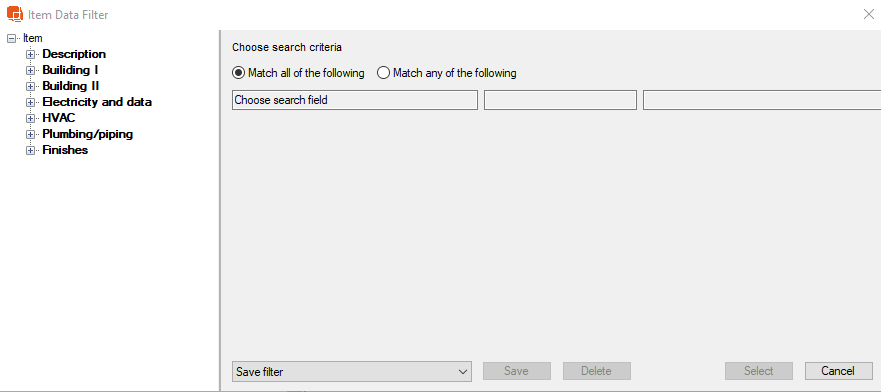
Task: Open the Choose search field box
Action: pos(355,101)
